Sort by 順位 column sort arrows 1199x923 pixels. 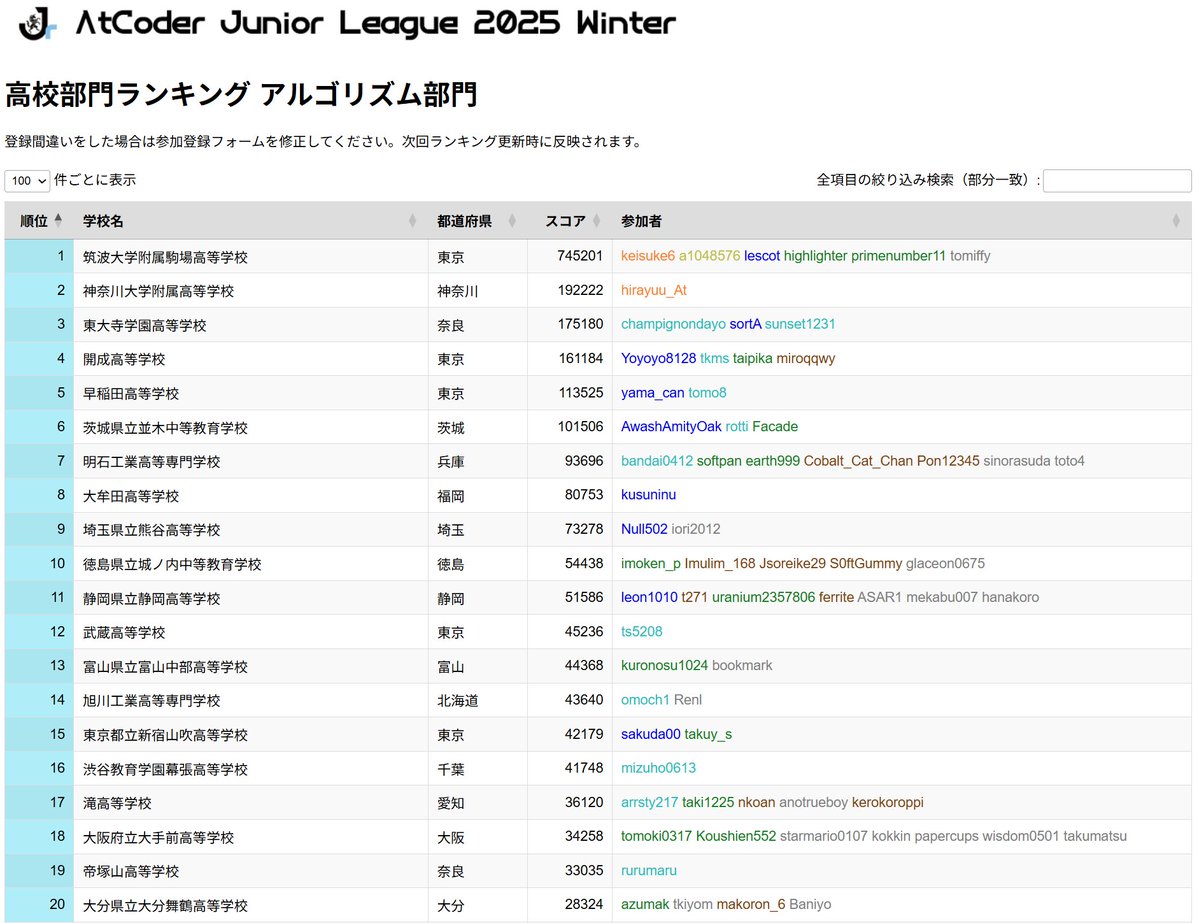tap(58, 220)
